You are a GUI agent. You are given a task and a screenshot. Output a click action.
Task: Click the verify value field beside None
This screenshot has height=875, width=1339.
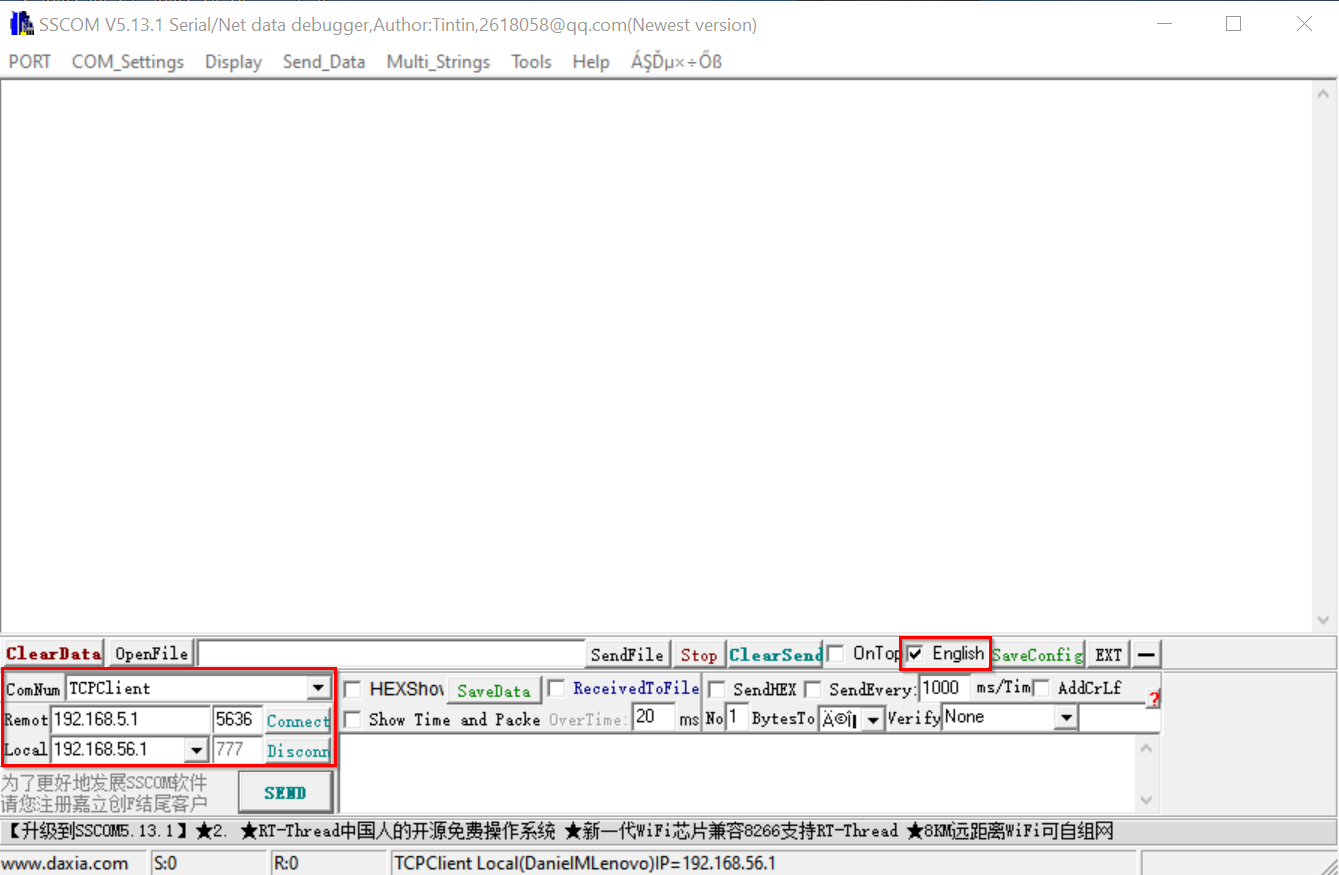1119,718
